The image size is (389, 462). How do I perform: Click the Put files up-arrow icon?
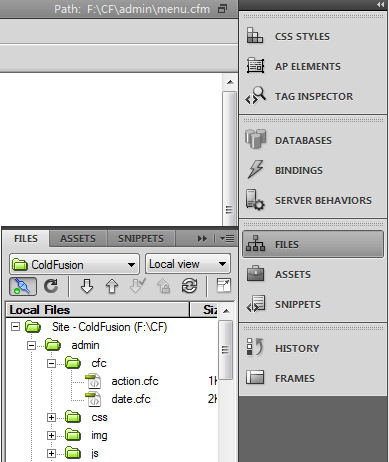point(112,286)
